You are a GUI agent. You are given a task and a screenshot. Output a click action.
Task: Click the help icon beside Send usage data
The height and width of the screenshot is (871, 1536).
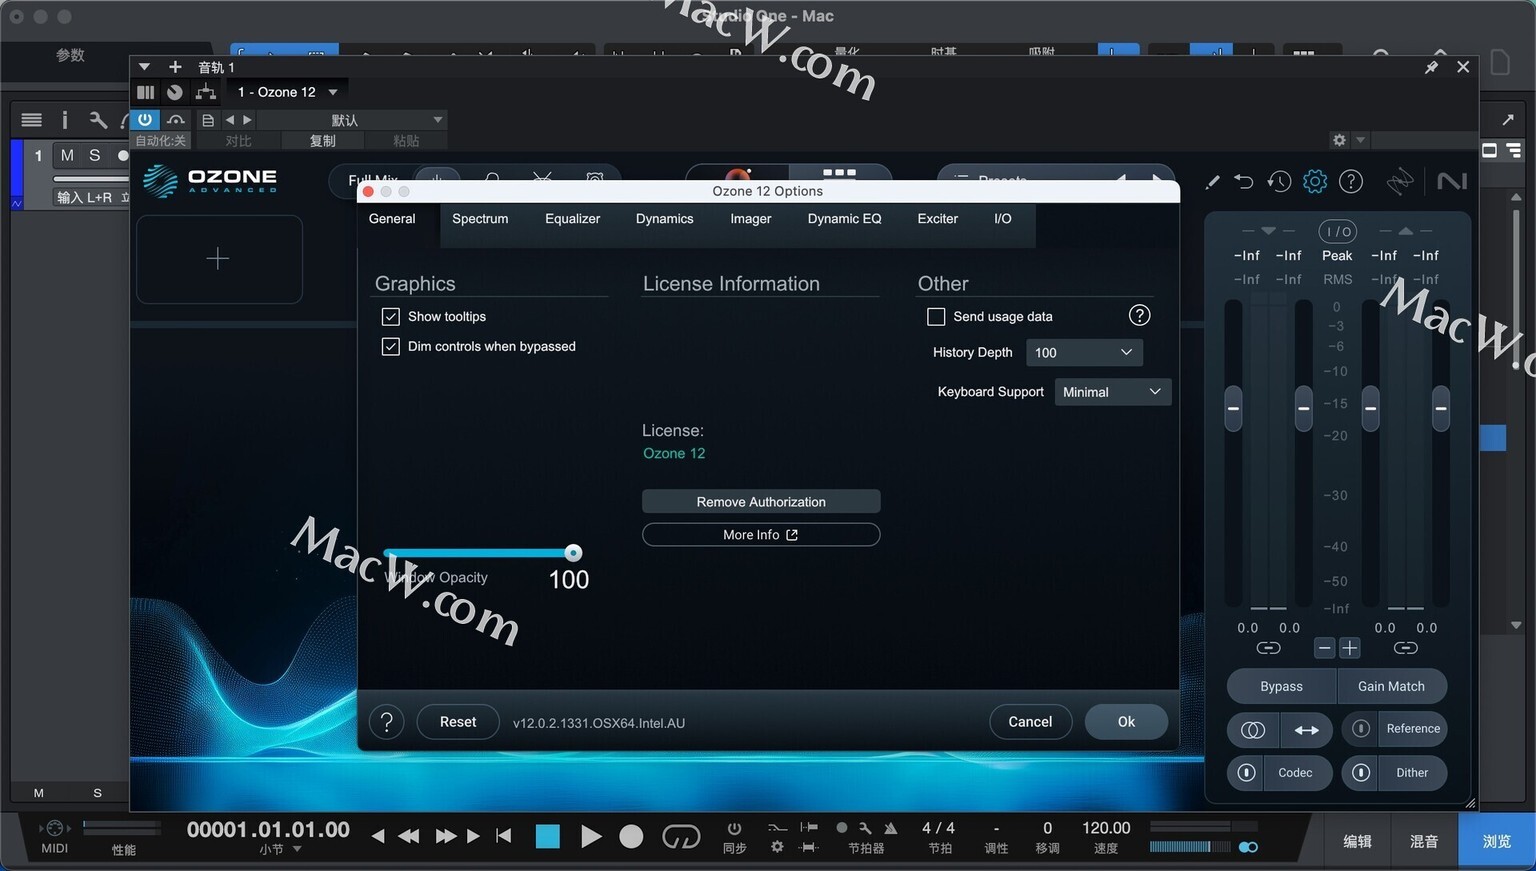point(1139,316)
